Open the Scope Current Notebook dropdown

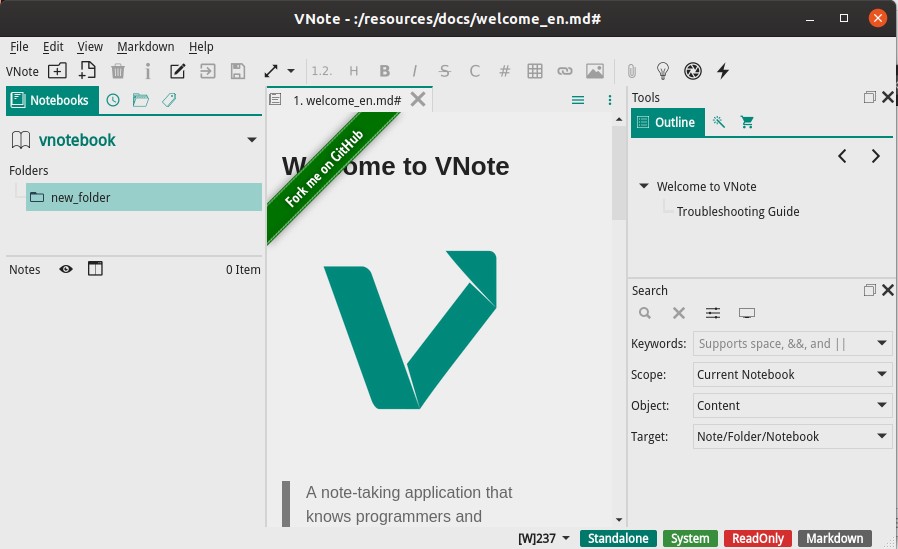tap(793, 374)
